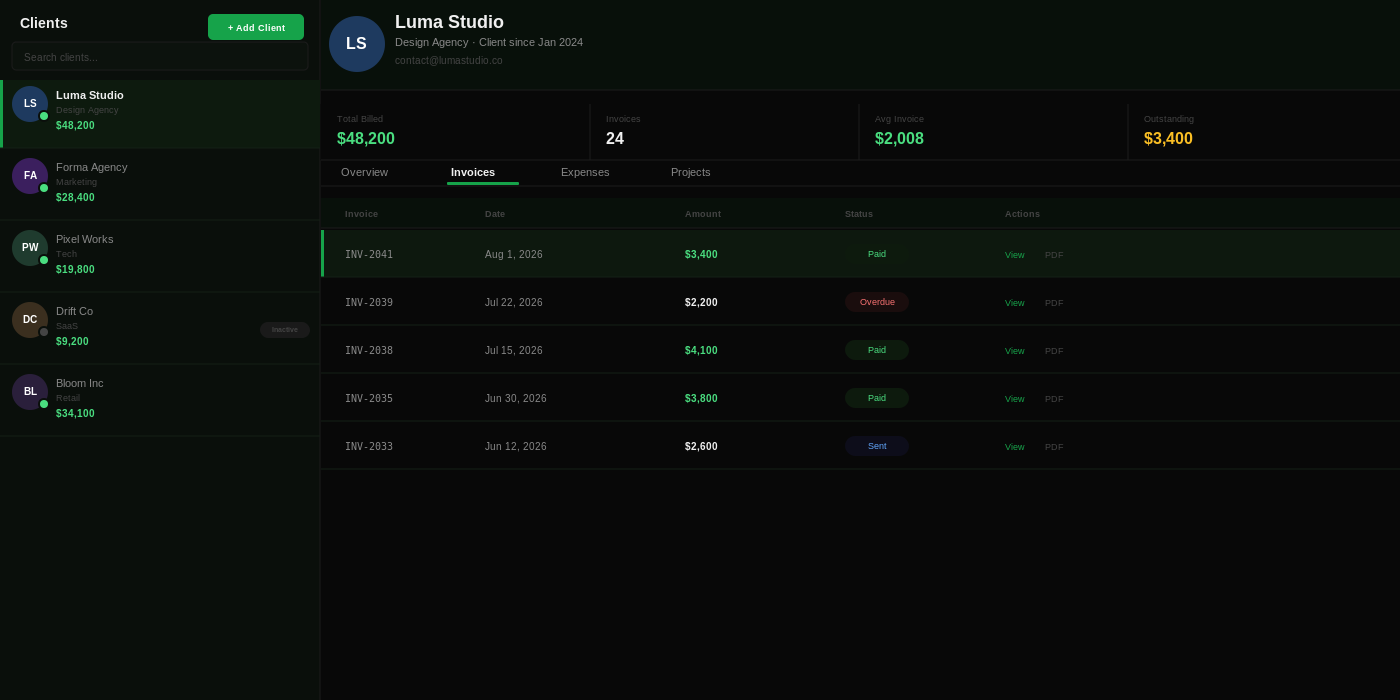Click the Avg Invoice $2,008 stat

click(993, 132)
